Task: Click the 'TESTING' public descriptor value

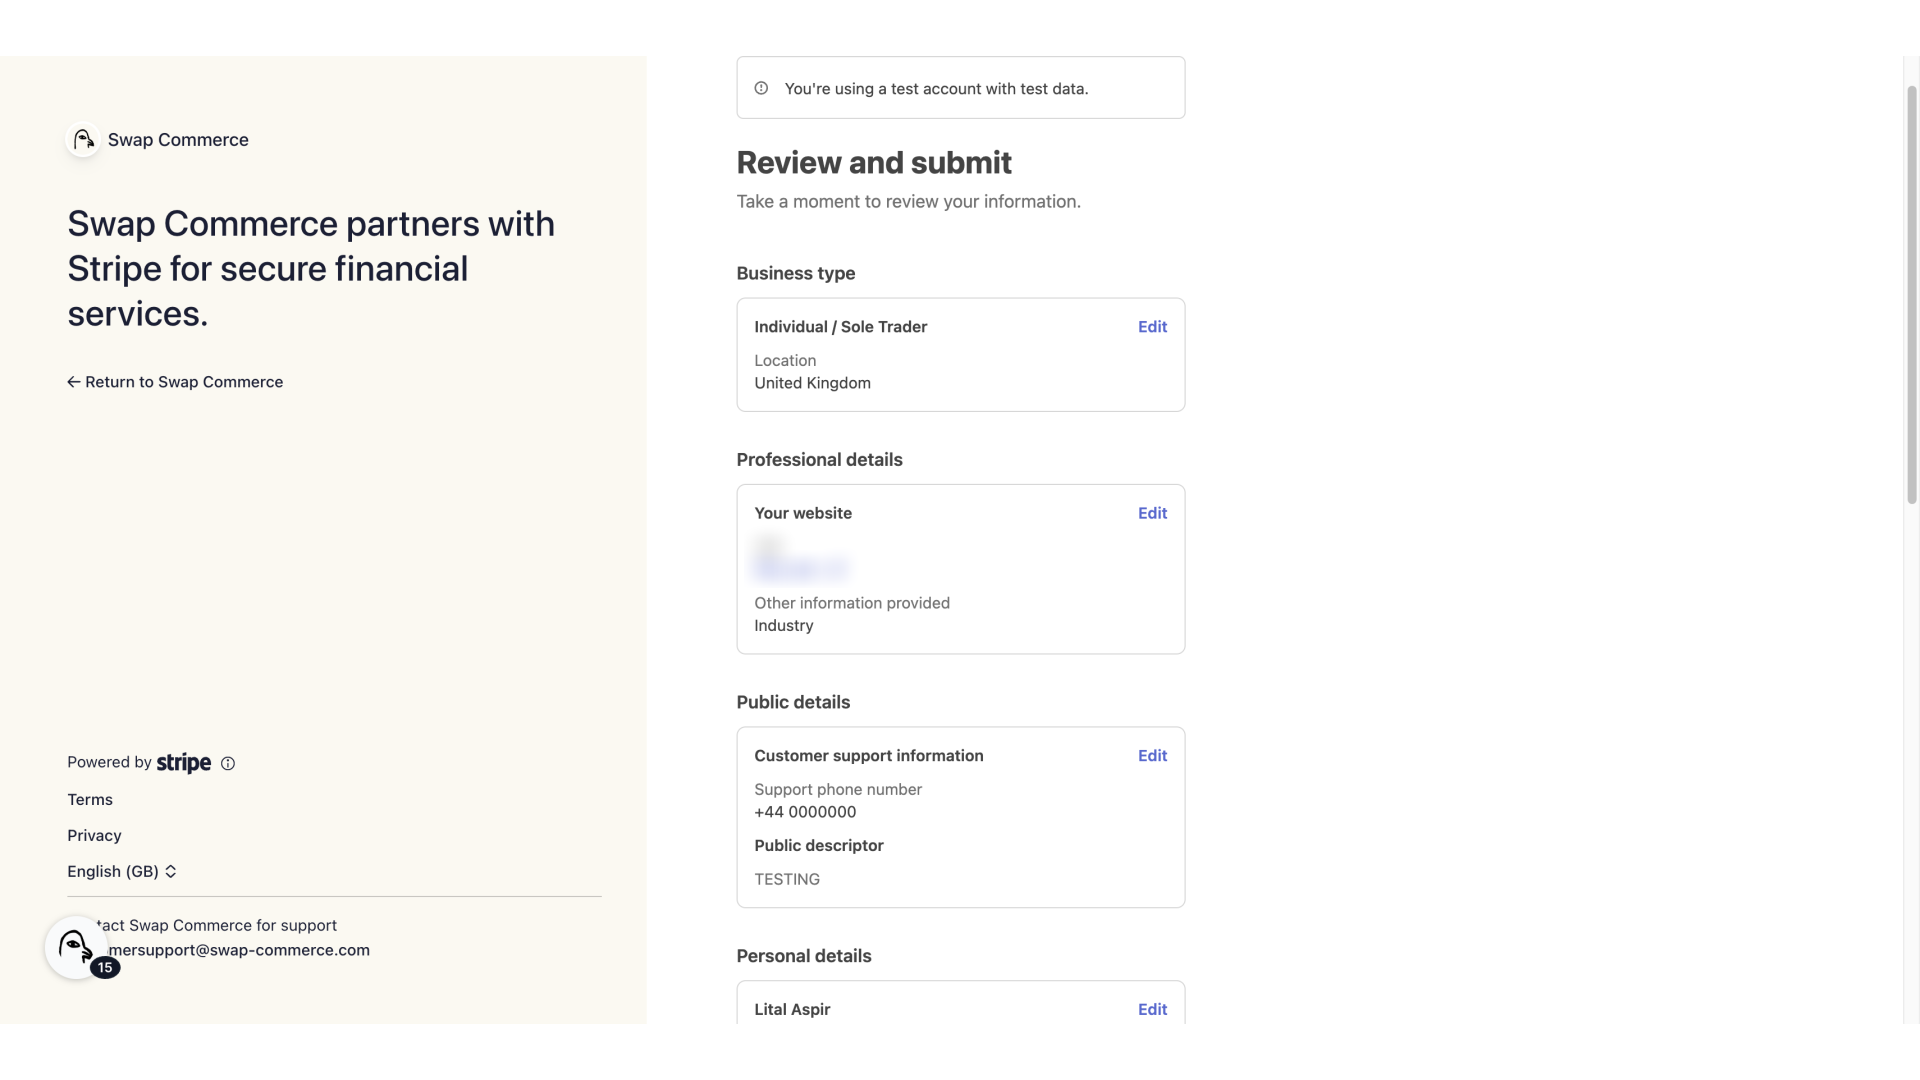Action: pyautogui.click(x=787, y=880)
